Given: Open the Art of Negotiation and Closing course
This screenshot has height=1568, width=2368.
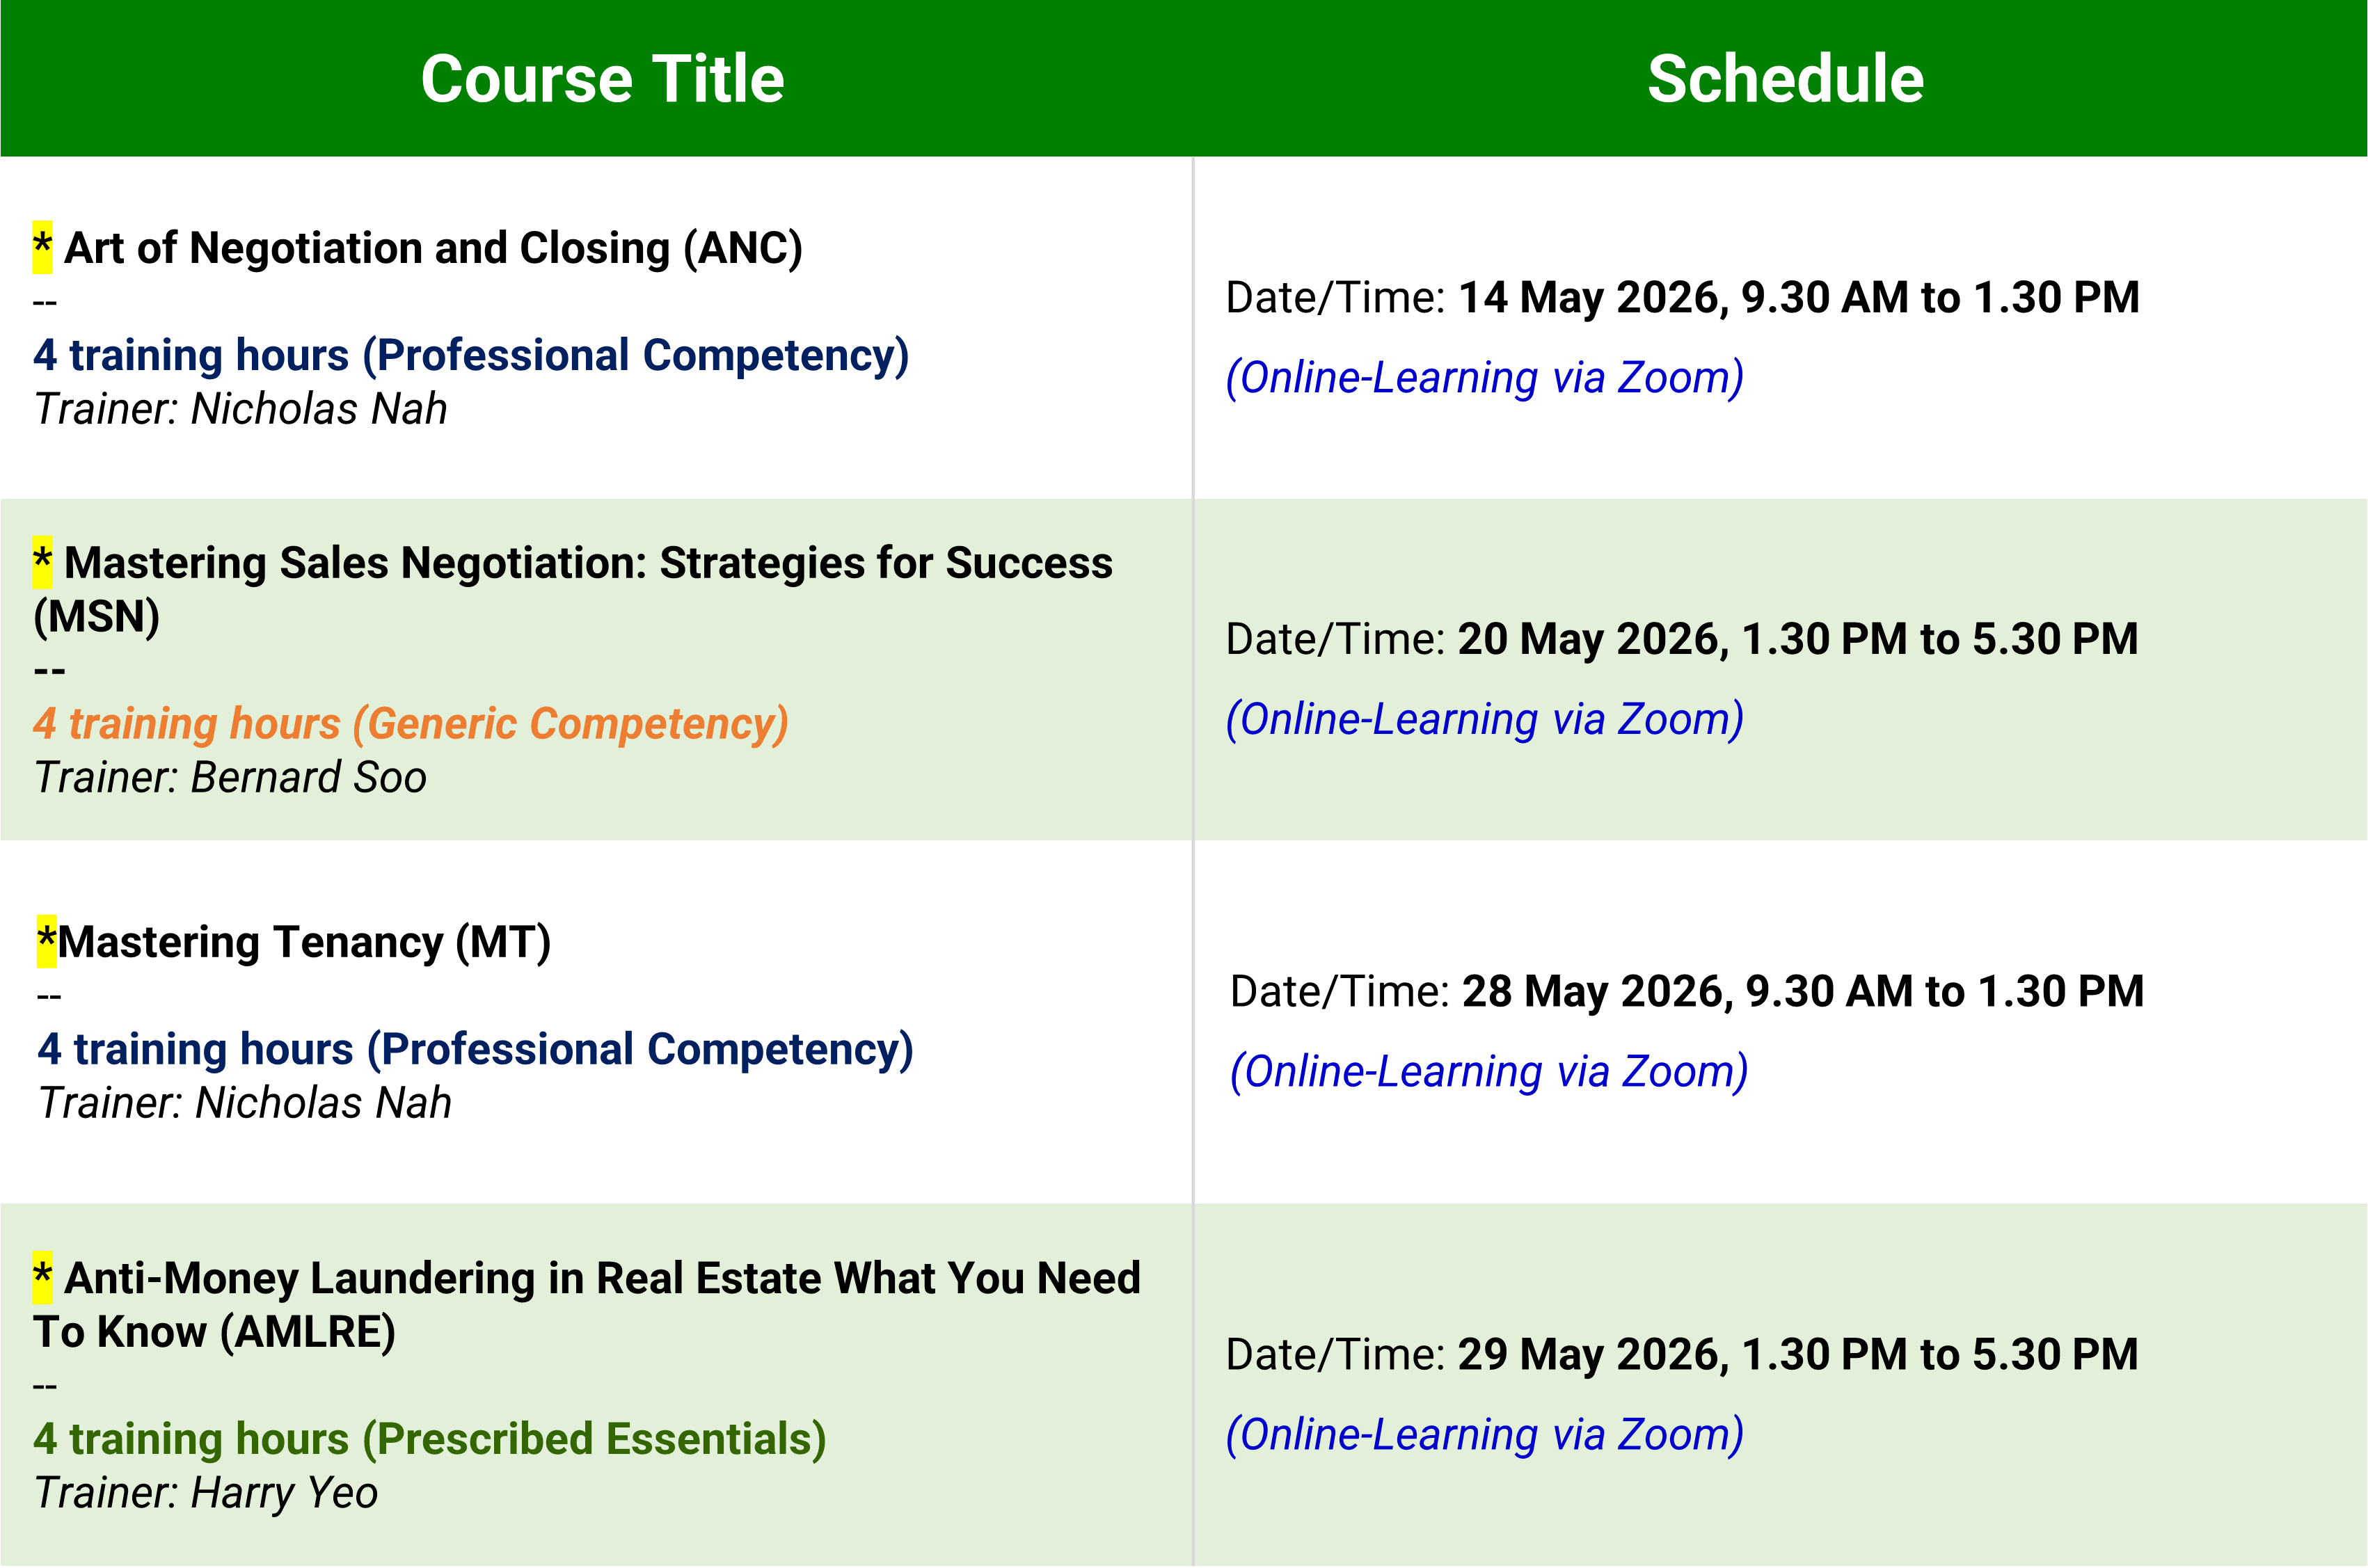Looking at the screenshot, I should pyautogui.click(x=433, y=248).
